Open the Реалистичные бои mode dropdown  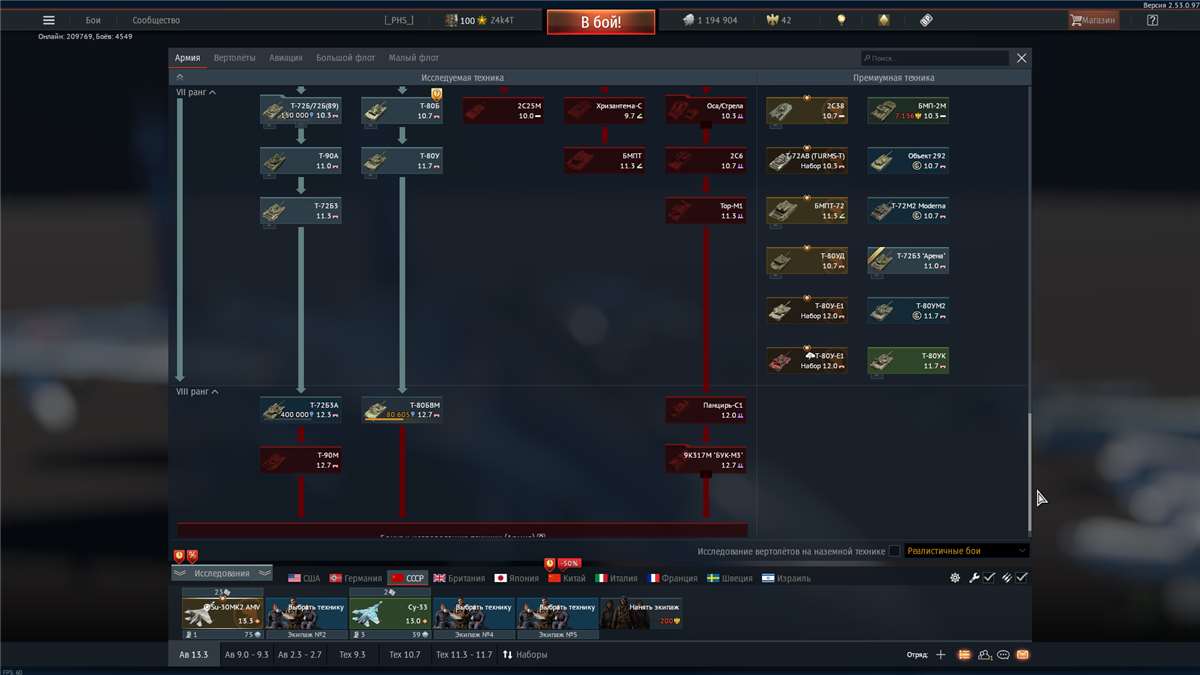(x=966, y=551)
